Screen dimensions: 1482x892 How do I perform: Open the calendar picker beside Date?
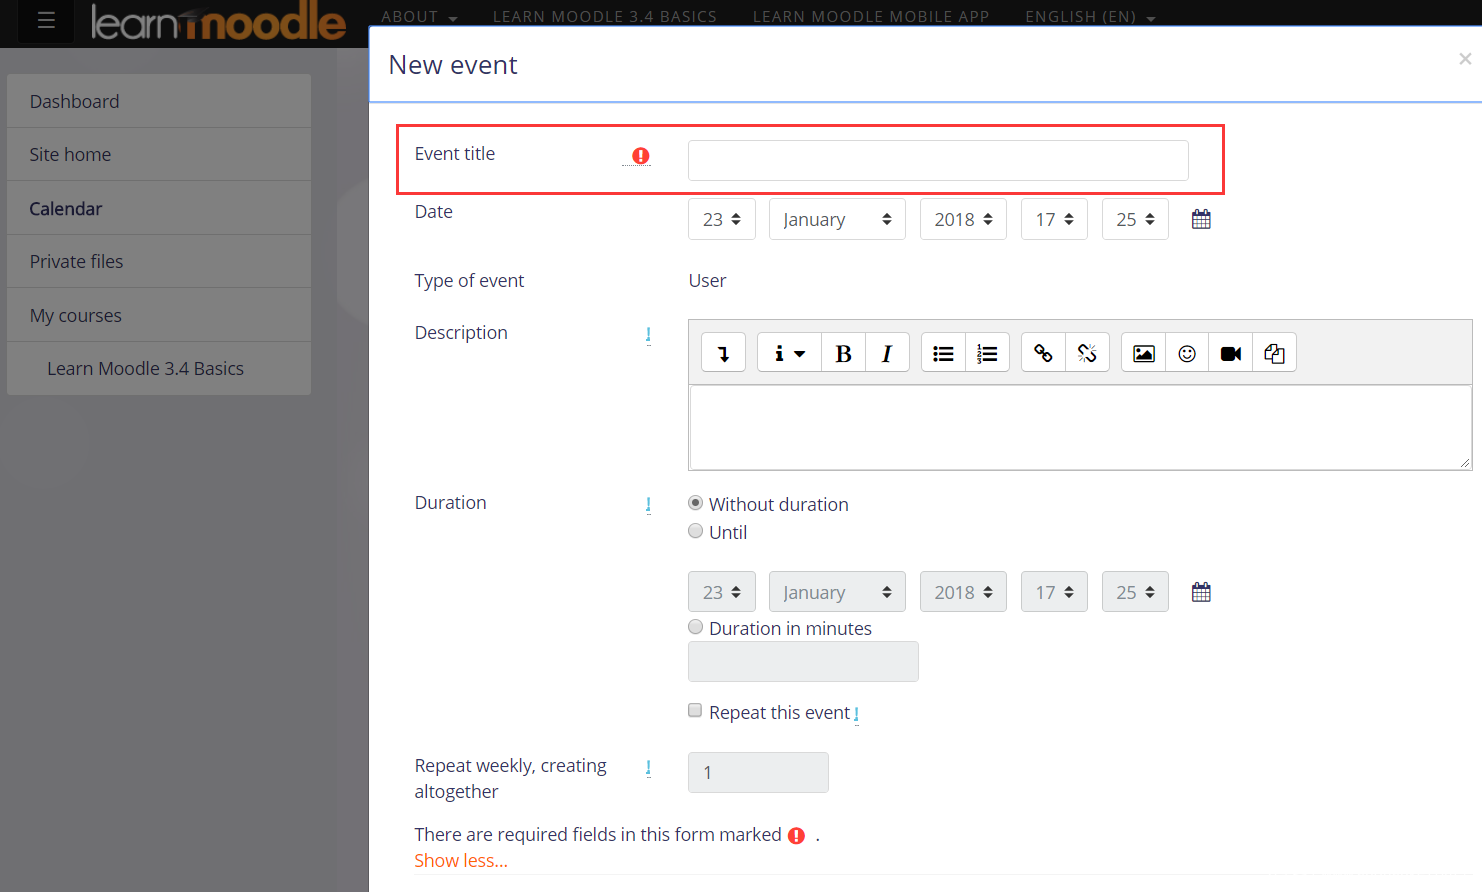[1201, 219]
